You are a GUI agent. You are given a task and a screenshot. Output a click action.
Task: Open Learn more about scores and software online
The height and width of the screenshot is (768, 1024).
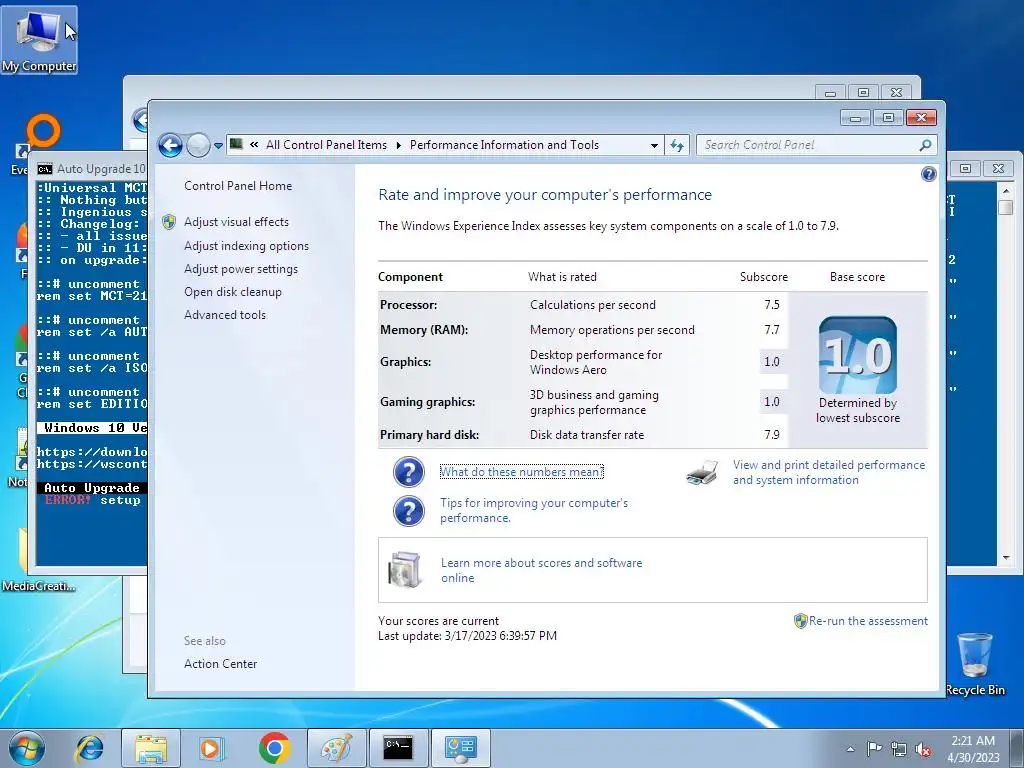point(541,570)
